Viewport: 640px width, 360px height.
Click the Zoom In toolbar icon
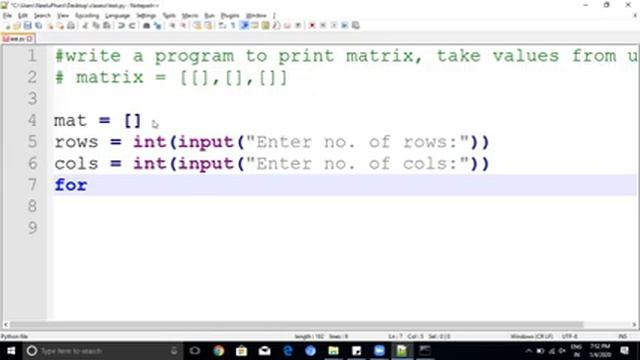point(172,25)
